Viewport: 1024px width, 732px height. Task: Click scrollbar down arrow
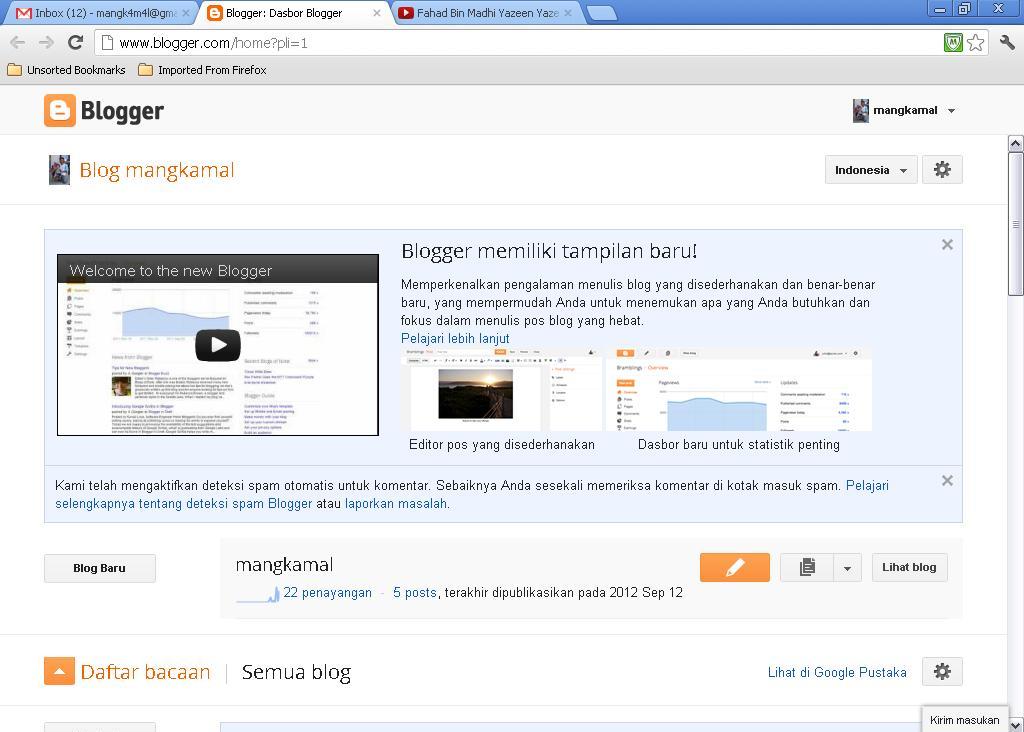[1016, 725]
